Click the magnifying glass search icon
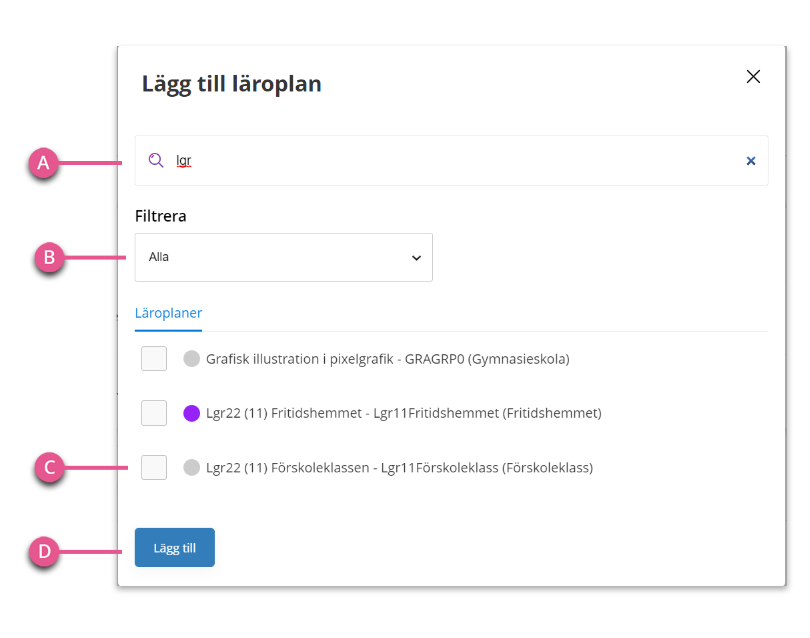 click(155, 160)
